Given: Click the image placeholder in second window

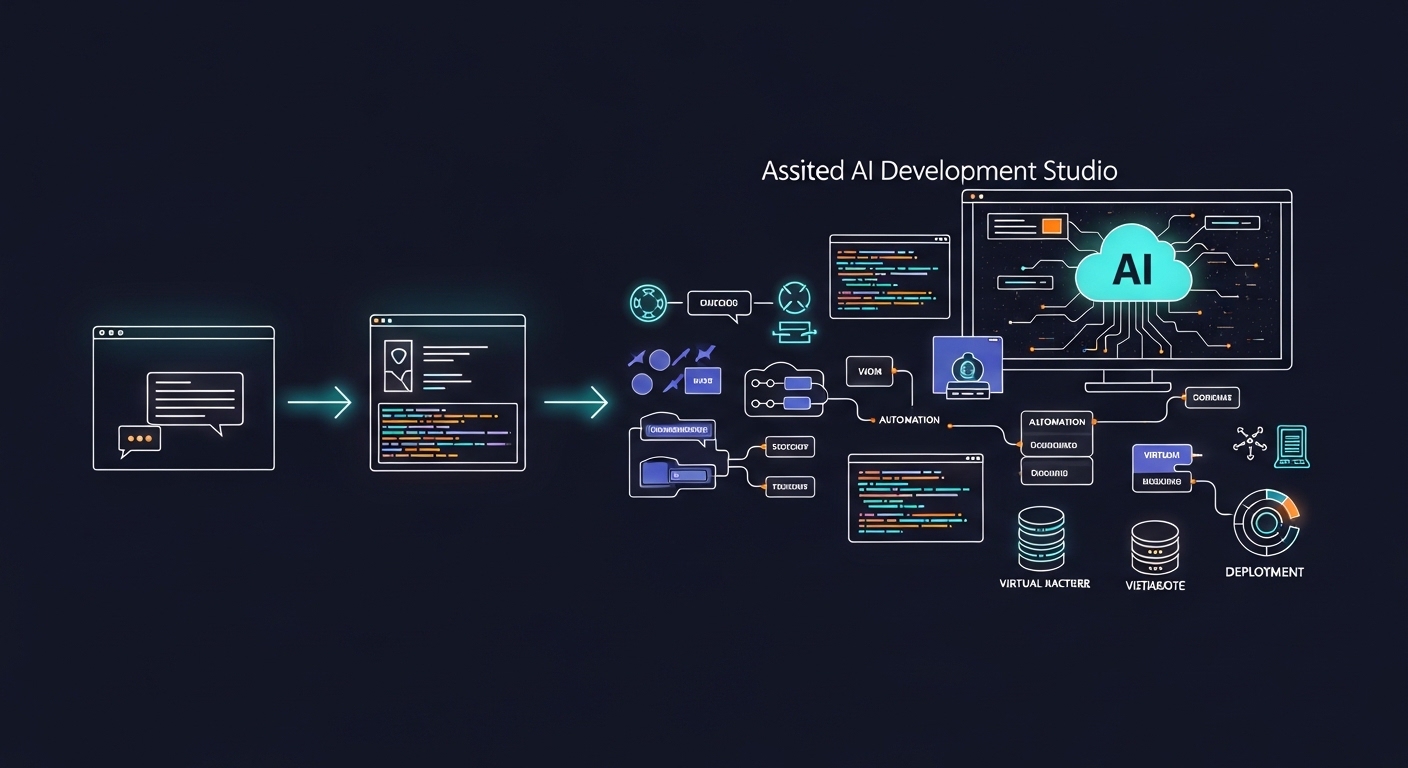Looking at the screenshot, I should pos(398,364).
